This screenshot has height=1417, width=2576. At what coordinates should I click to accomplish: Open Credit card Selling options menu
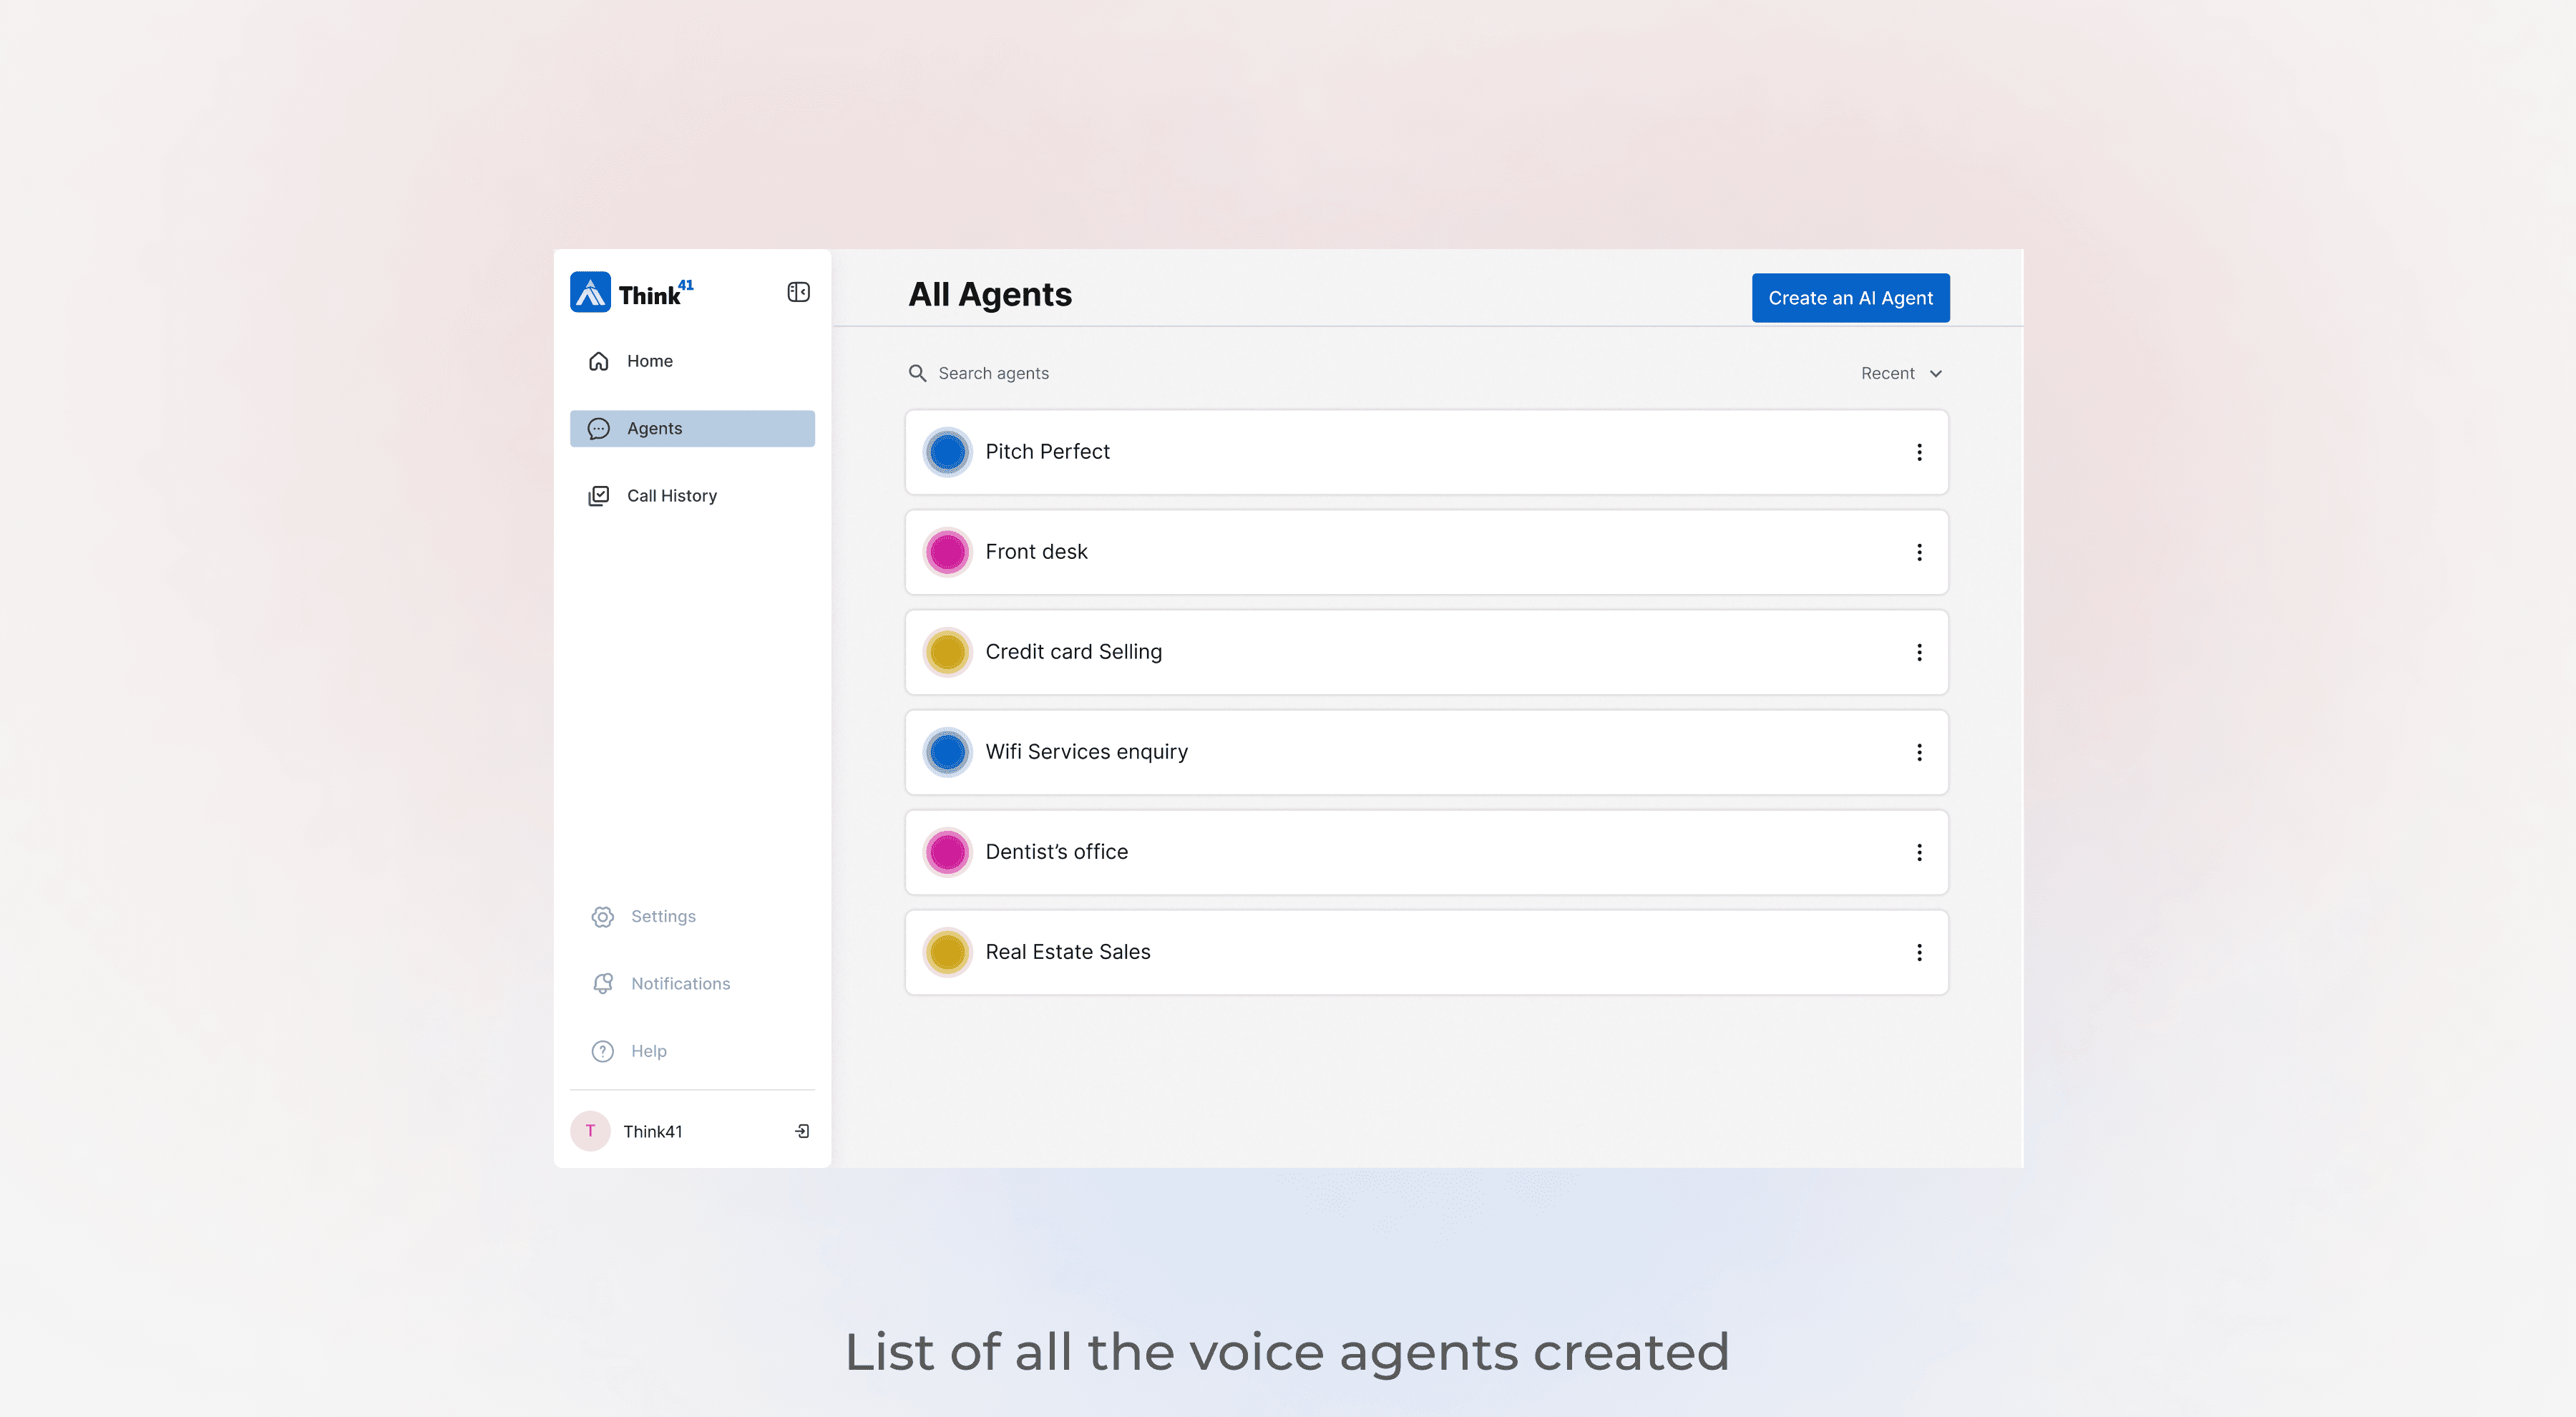(1919, 652)
